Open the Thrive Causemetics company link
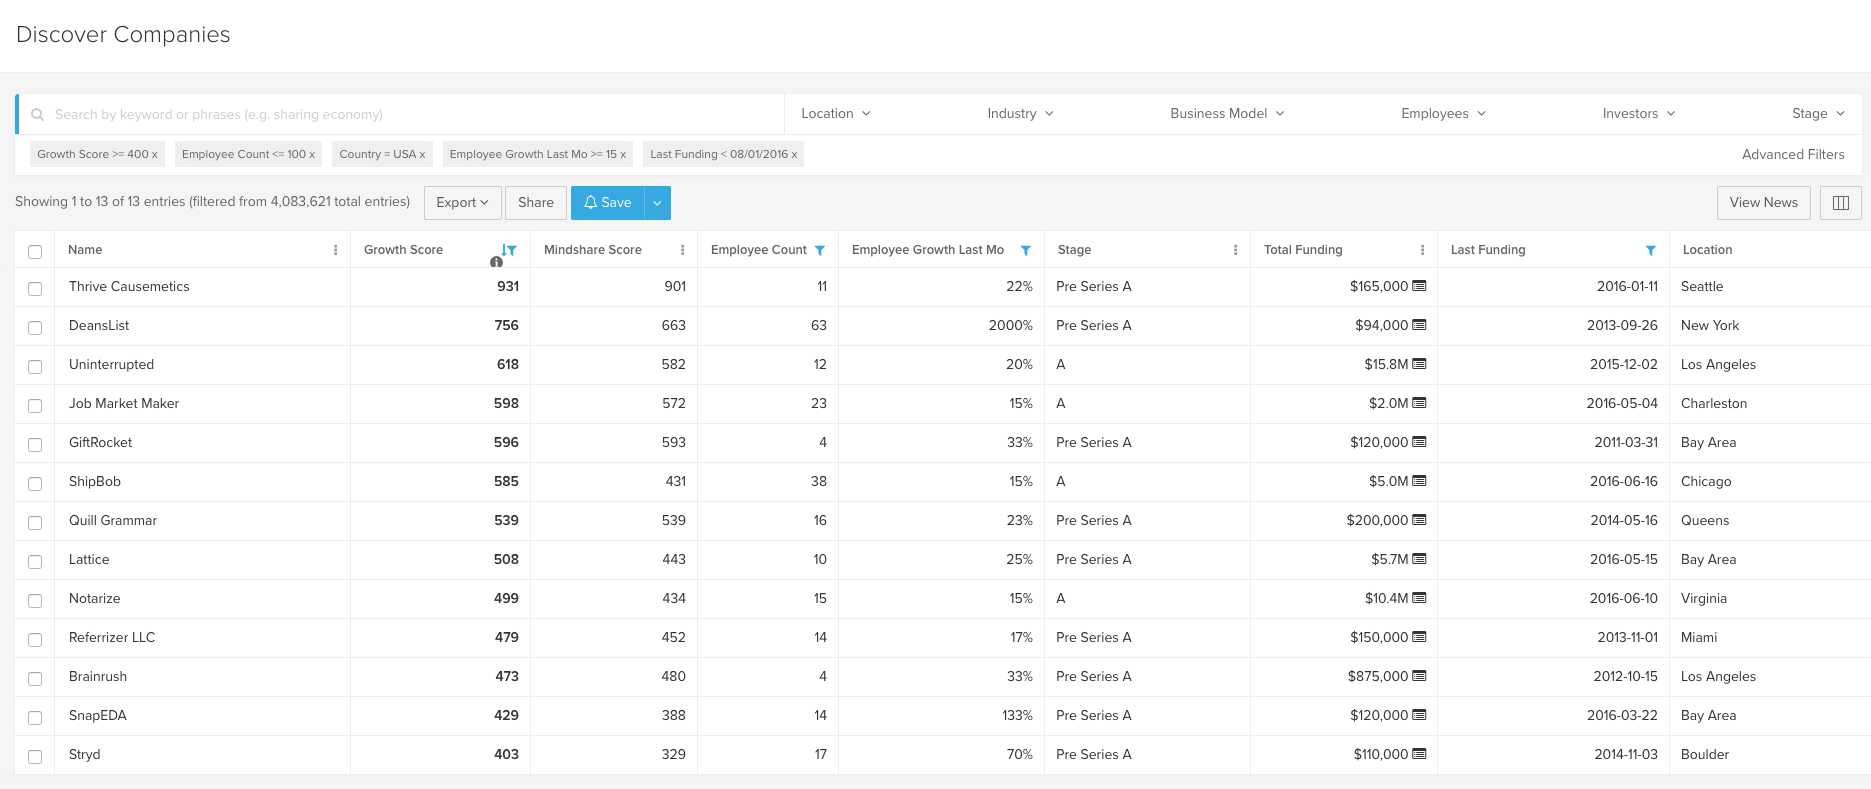 tap(129, 286)
